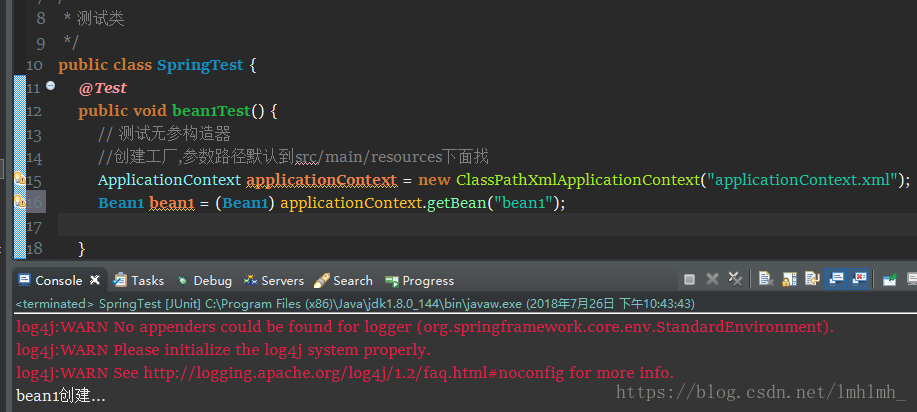The height and width of the screenshot is (412, 917).
Task: Click line number 10 in the gutter
Action: tap(35, 65)
